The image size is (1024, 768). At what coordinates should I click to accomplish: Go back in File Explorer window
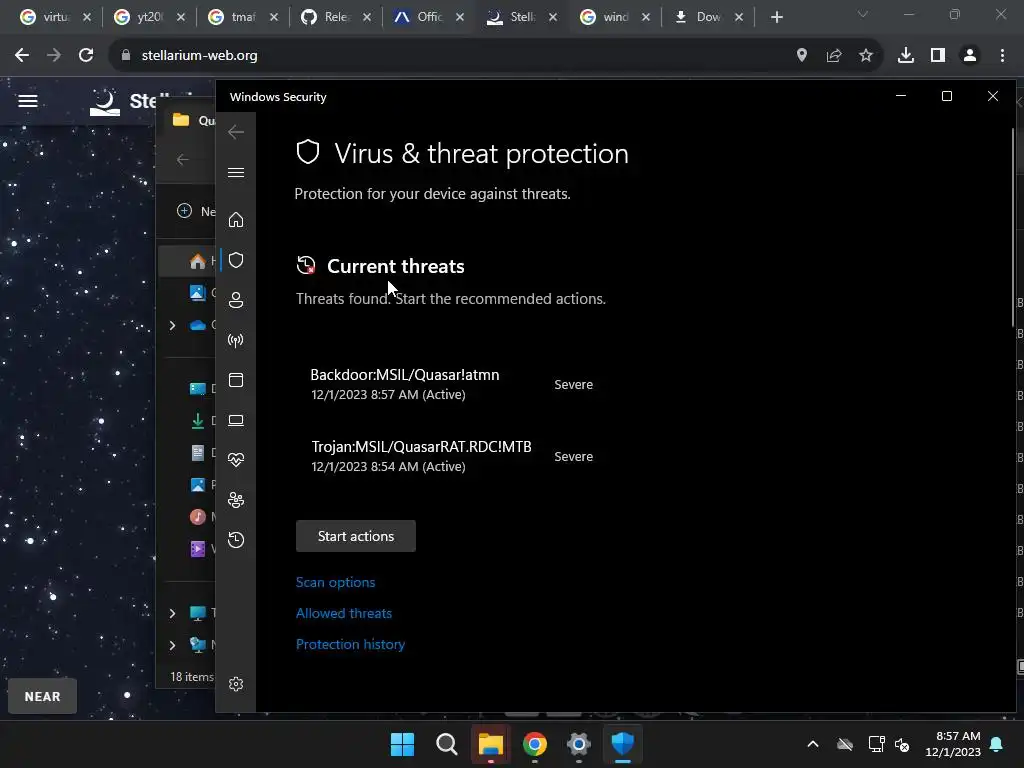tap(183, 159)
